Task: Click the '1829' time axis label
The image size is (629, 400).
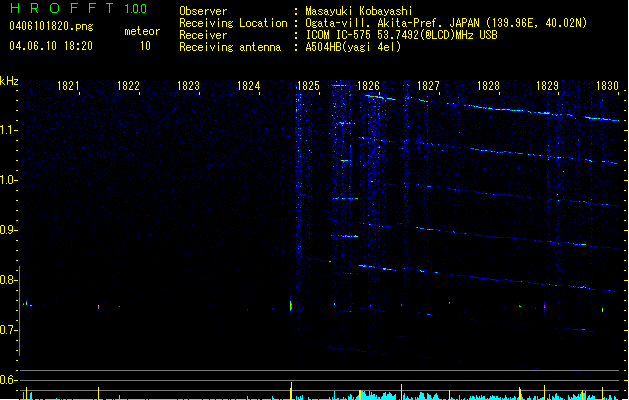Action: [x=548, y=86]
